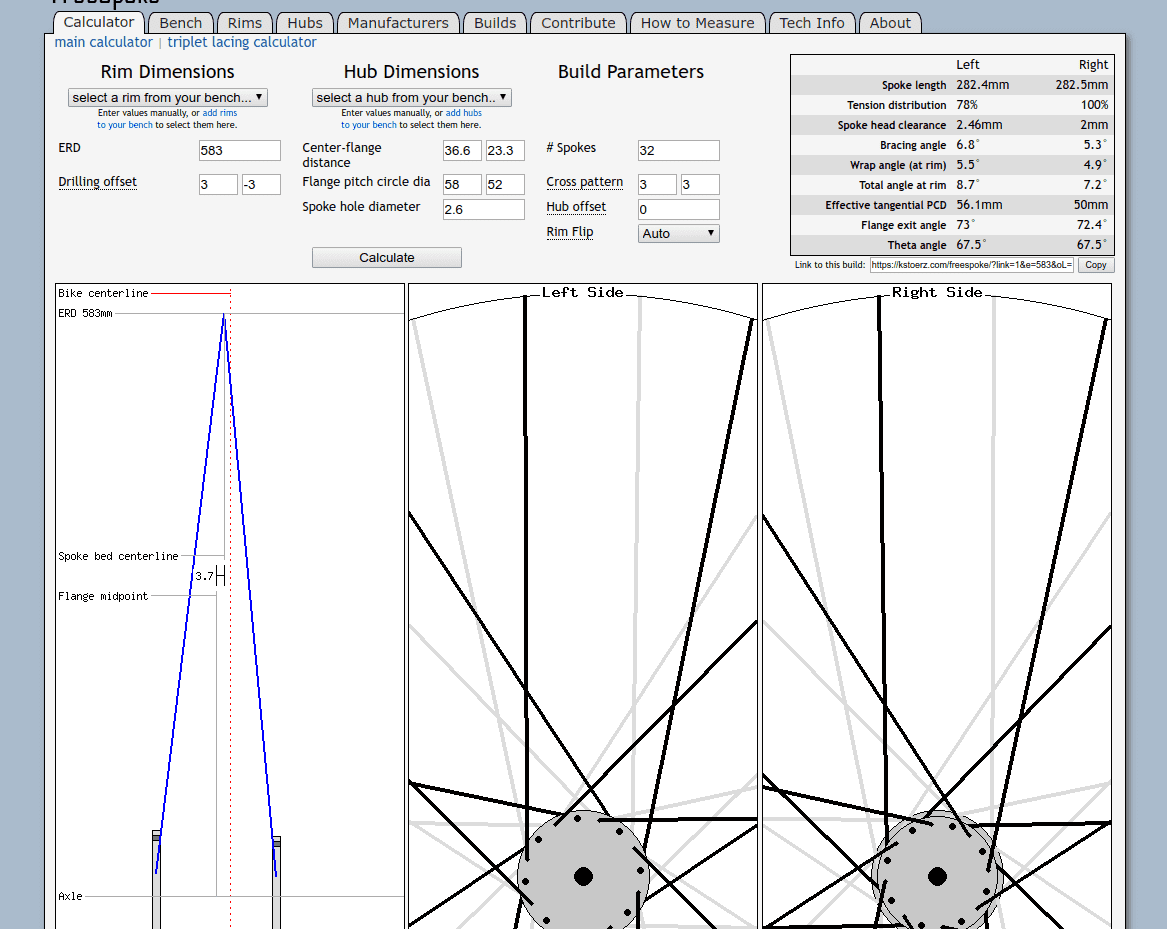Copy the build link
1167x929 pixels.
[x=1095, y=265]
